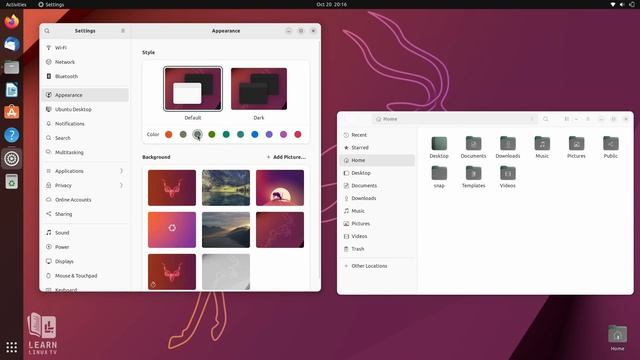Choose the red accent color

298,134
